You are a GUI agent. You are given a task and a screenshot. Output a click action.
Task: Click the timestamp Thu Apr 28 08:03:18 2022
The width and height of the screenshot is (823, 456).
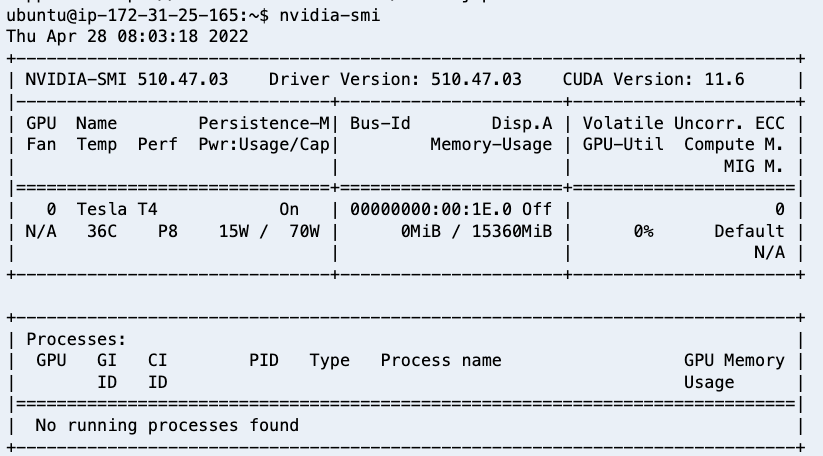pyautogui.click(x=128, y=36)
